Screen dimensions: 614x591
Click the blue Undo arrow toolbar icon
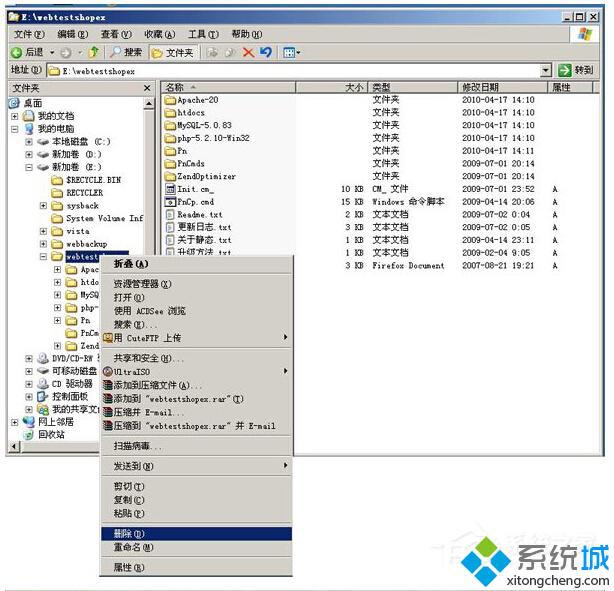coord(266,52)
